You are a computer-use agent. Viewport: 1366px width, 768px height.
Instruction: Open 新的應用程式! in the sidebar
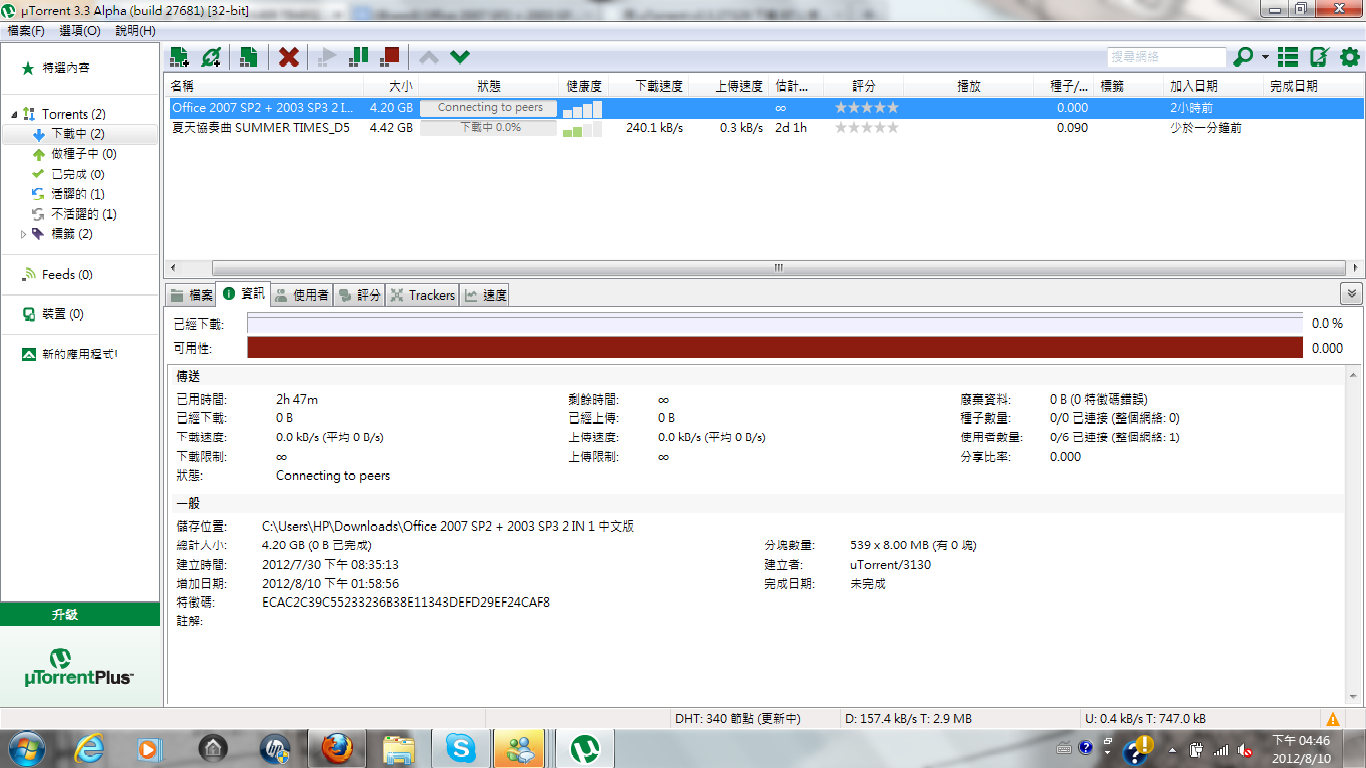pyautogui.click(x=79, y=354)
